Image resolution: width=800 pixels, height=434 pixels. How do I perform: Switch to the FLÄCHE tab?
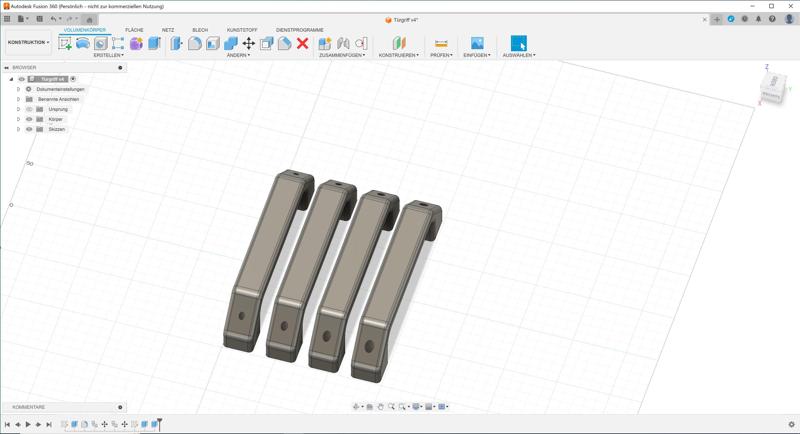pos(134,30)
